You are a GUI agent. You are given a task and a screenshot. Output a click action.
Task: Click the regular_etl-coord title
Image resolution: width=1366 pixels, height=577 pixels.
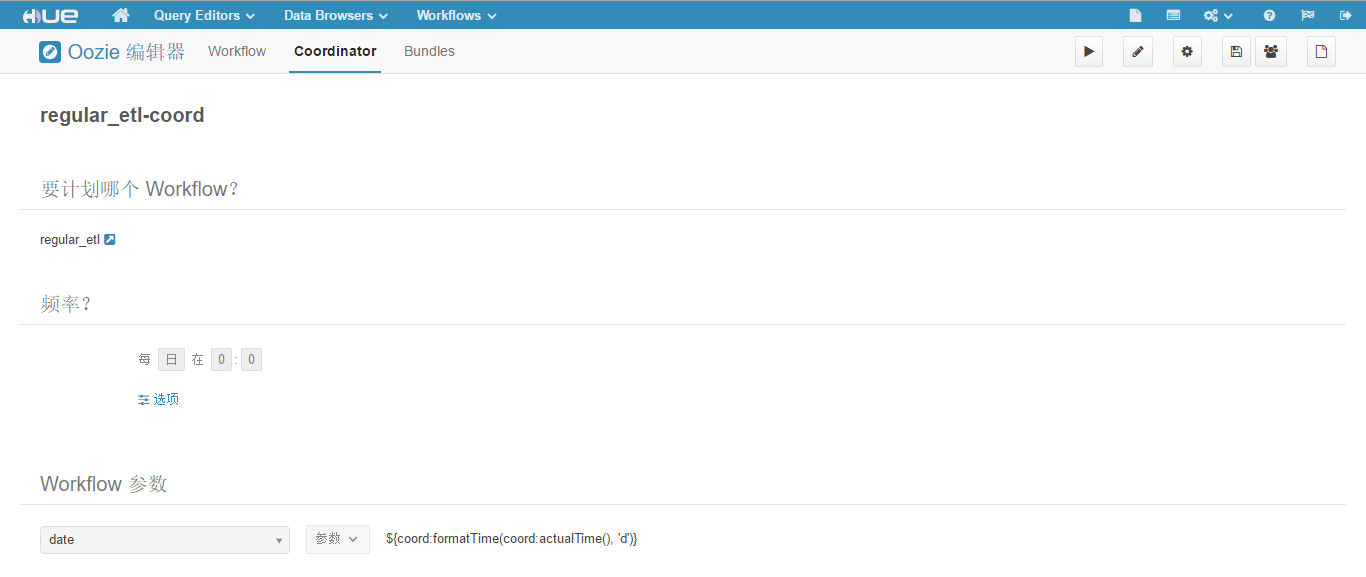click(x=122, y=115)
